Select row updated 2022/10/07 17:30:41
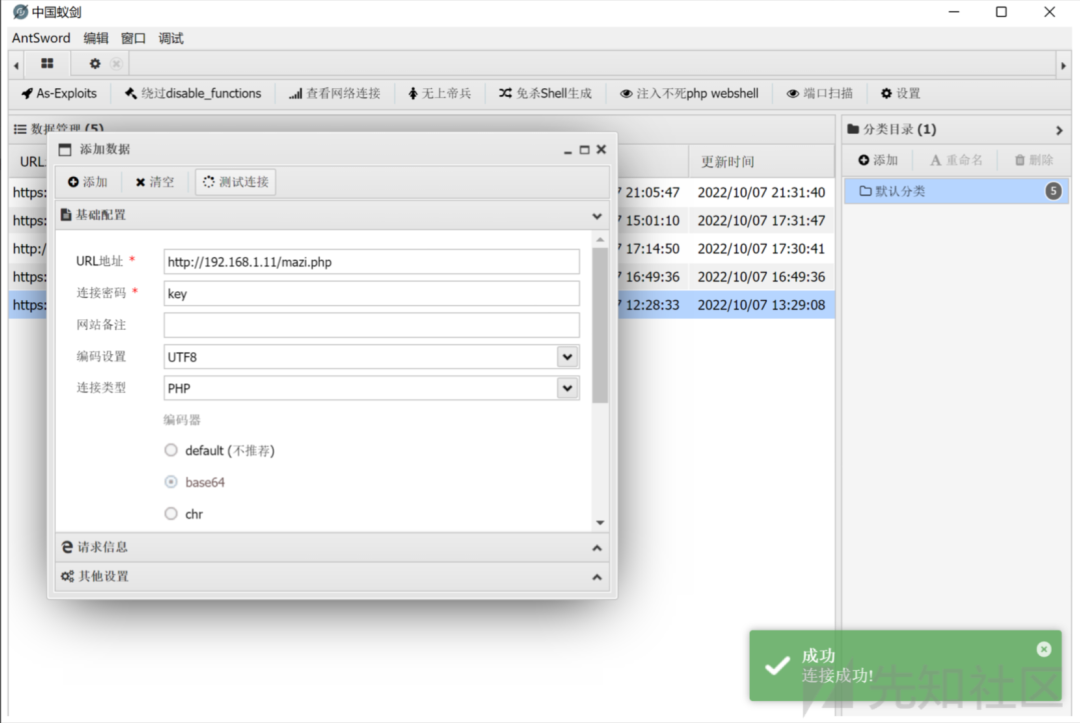Screen dimensions: 1080x723 click(422, 249)
